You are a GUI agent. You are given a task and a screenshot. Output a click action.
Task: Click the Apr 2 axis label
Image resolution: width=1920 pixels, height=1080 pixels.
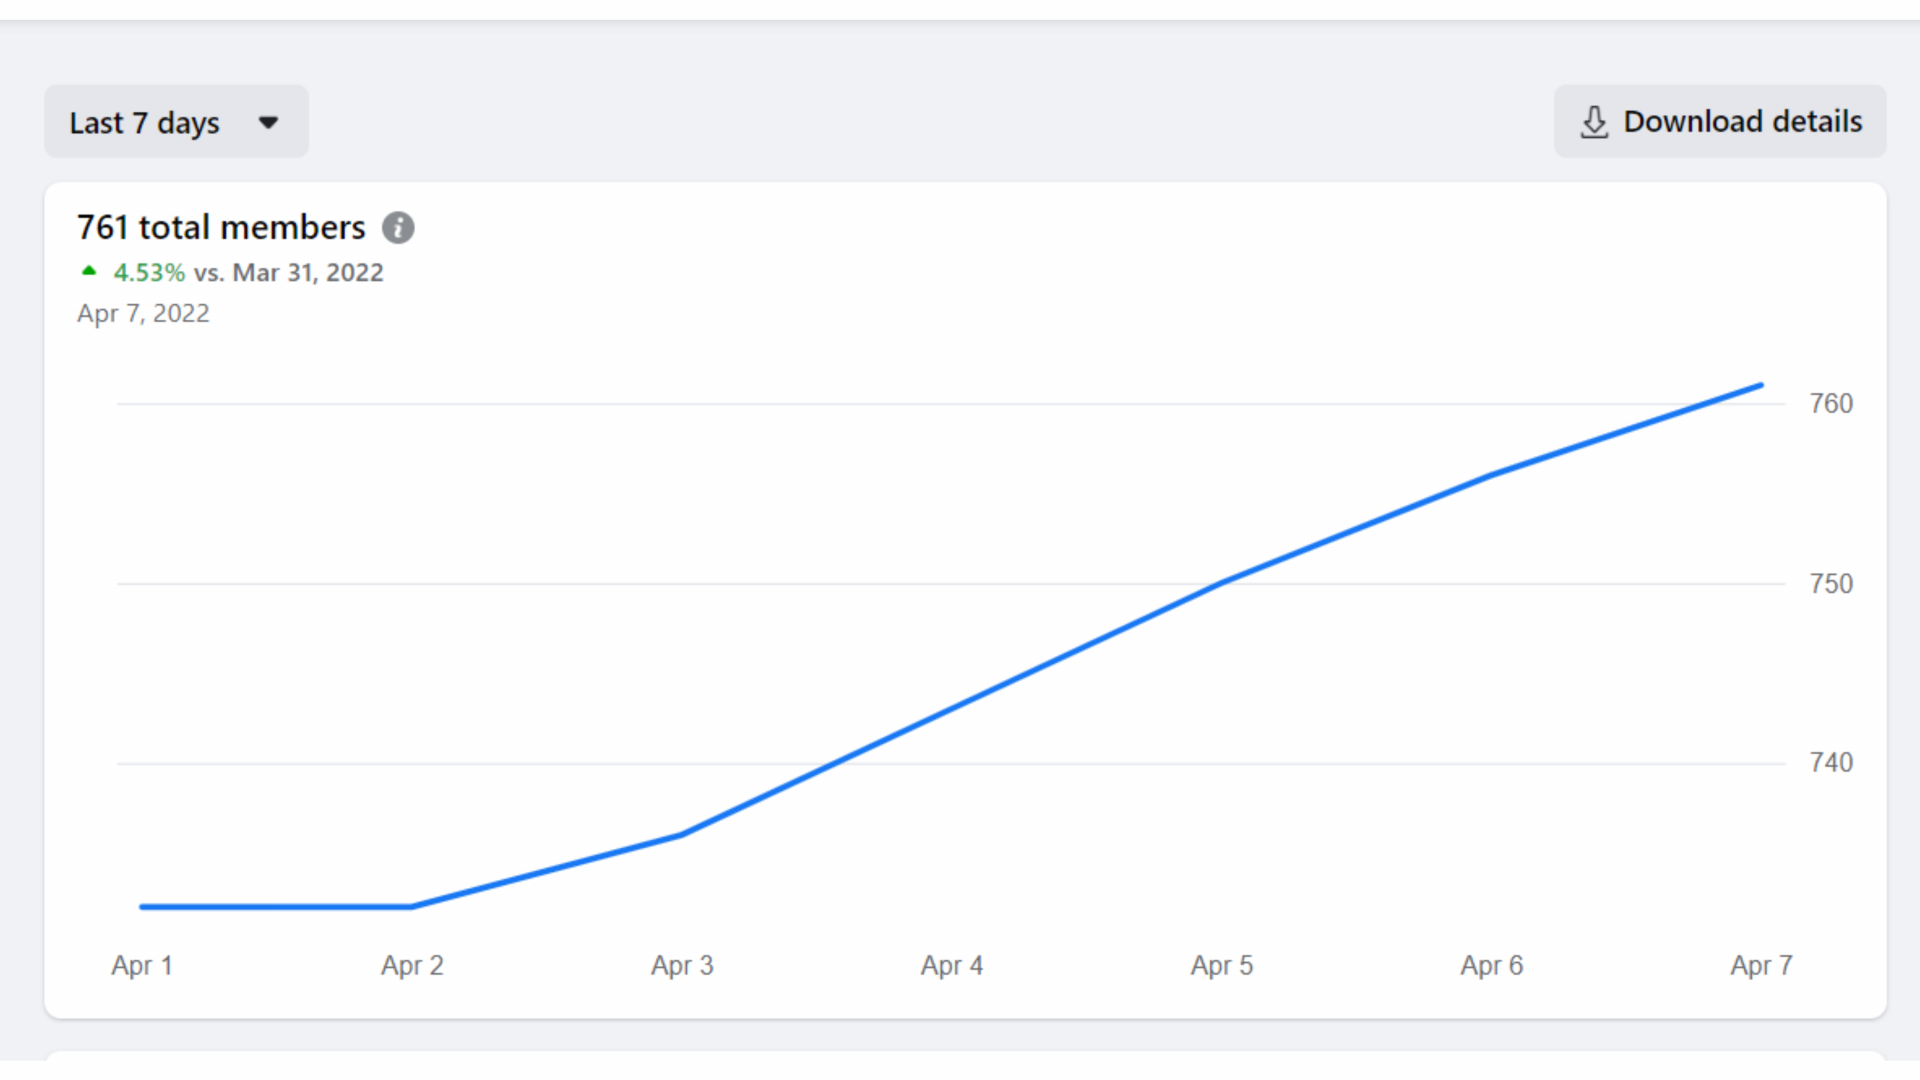[412, 965]
